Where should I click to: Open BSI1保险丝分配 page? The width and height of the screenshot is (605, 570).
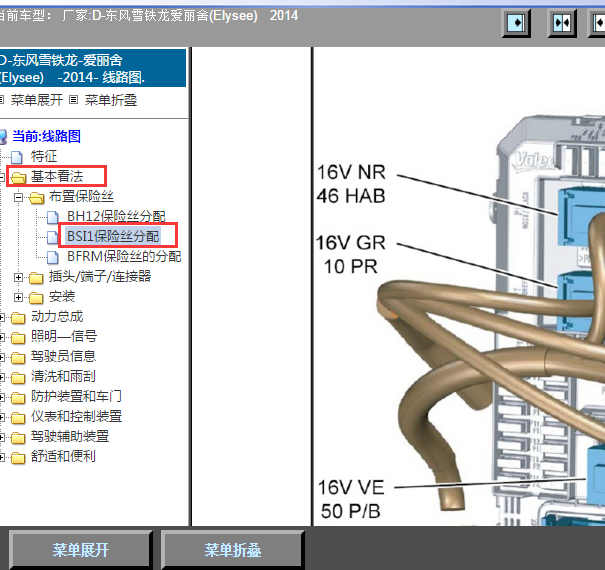[x=113, y=236]
